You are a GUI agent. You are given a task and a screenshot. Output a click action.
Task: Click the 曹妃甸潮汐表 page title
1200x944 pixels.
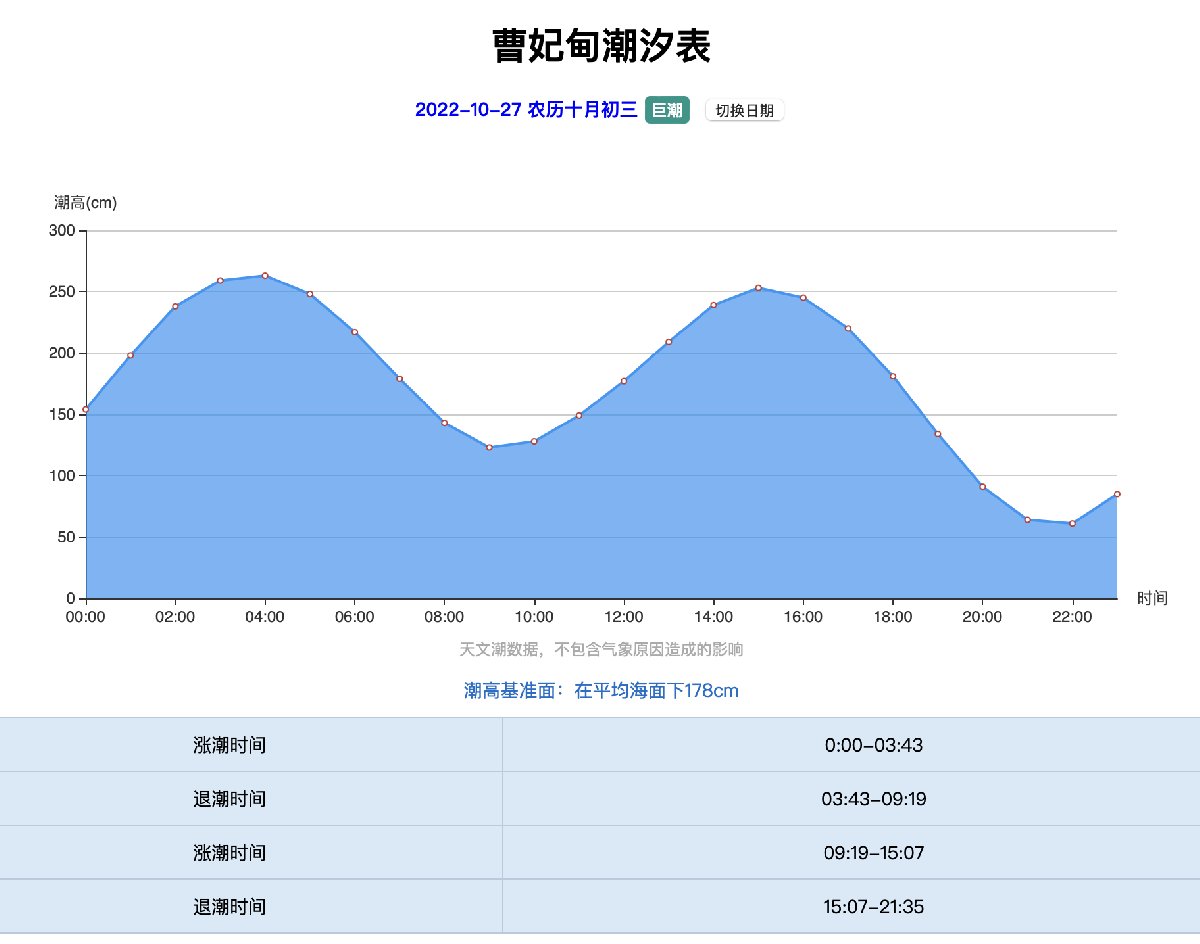[601, 46]
